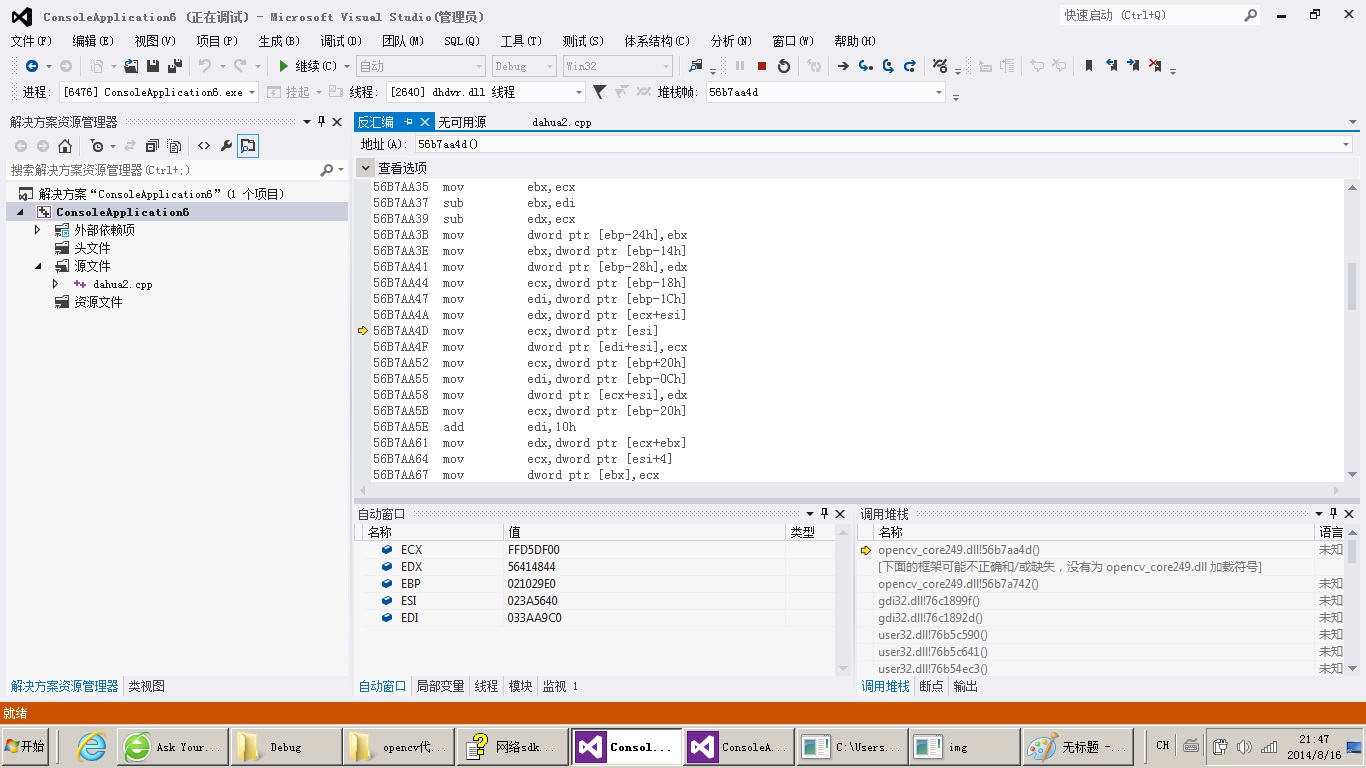Open the 堆栈帧 stack frame dropdown
The width and height of the screenshot is (1366, 768).
click(938, 92)
